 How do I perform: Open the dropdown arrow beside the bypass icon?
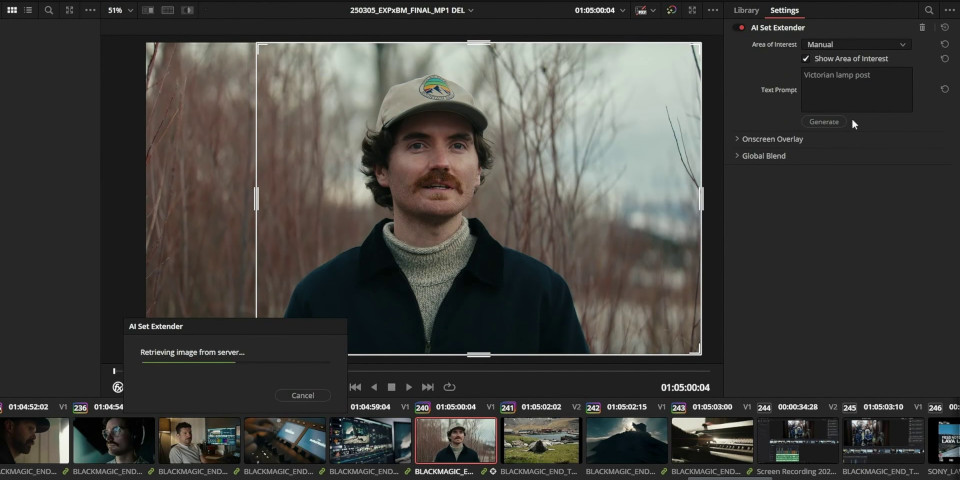point(653,10)
